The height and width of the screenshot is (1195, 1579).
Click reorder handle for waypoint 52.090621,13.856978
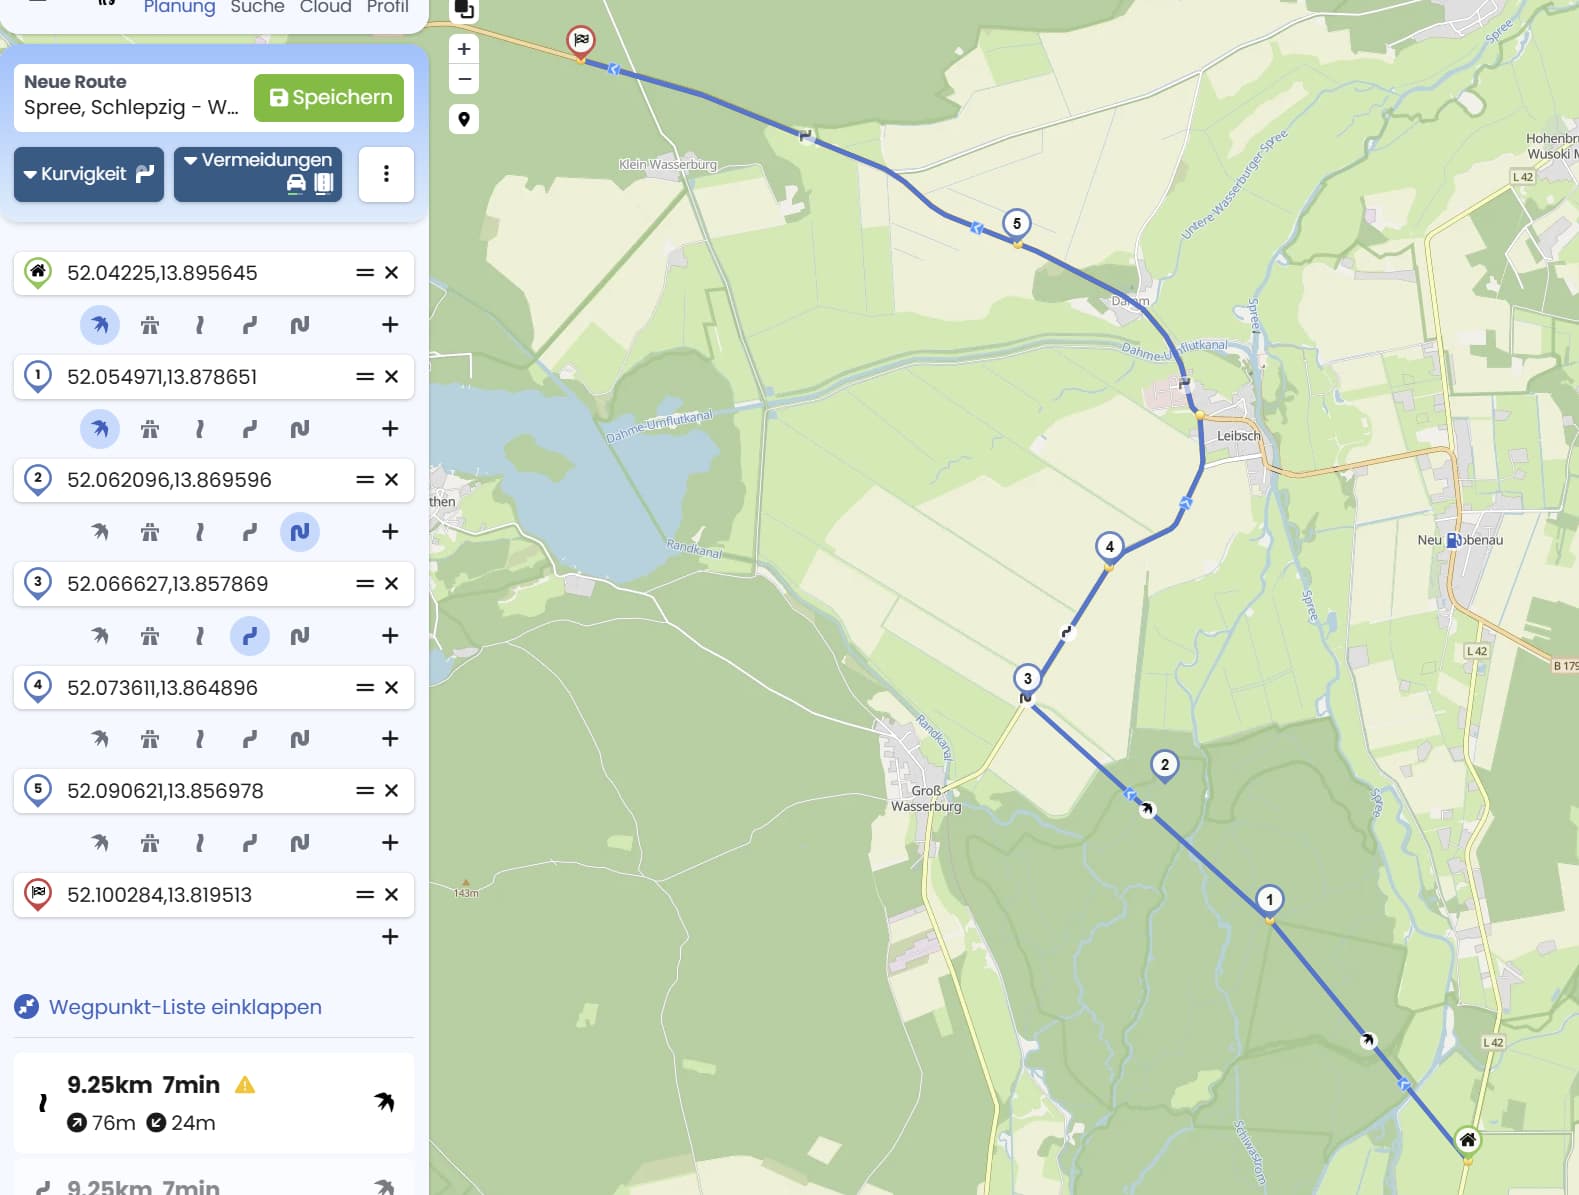(365, 791)
